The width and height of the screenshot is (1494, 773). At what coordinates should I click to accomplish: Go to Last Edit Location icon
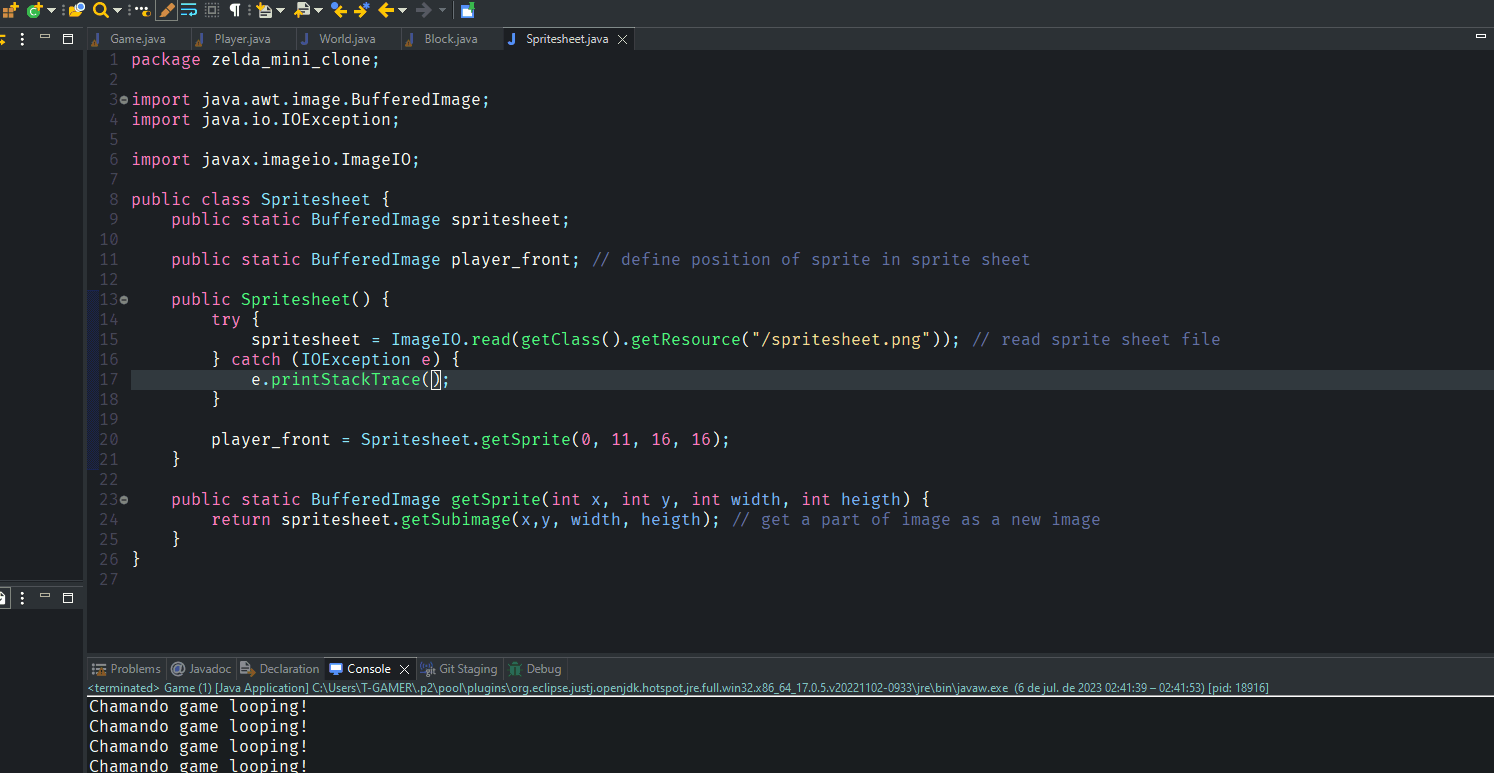[339, 10]
